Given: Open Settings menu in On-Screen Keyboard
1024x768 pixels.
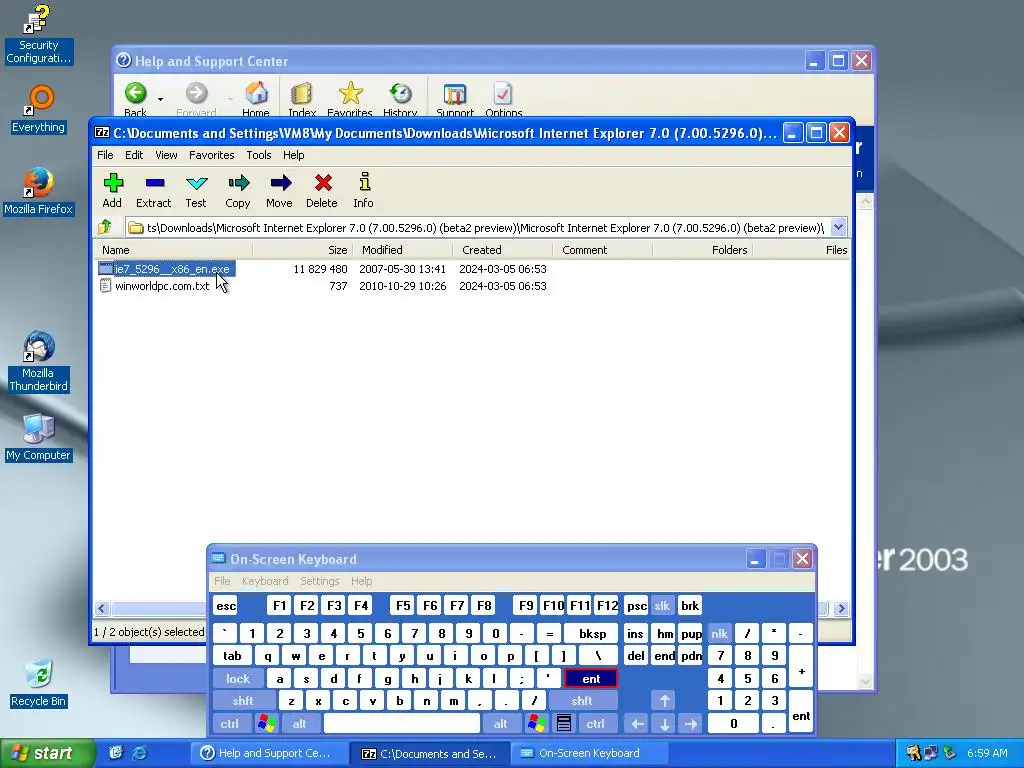Looking at the screenshot, I should (x=320, y=581).
